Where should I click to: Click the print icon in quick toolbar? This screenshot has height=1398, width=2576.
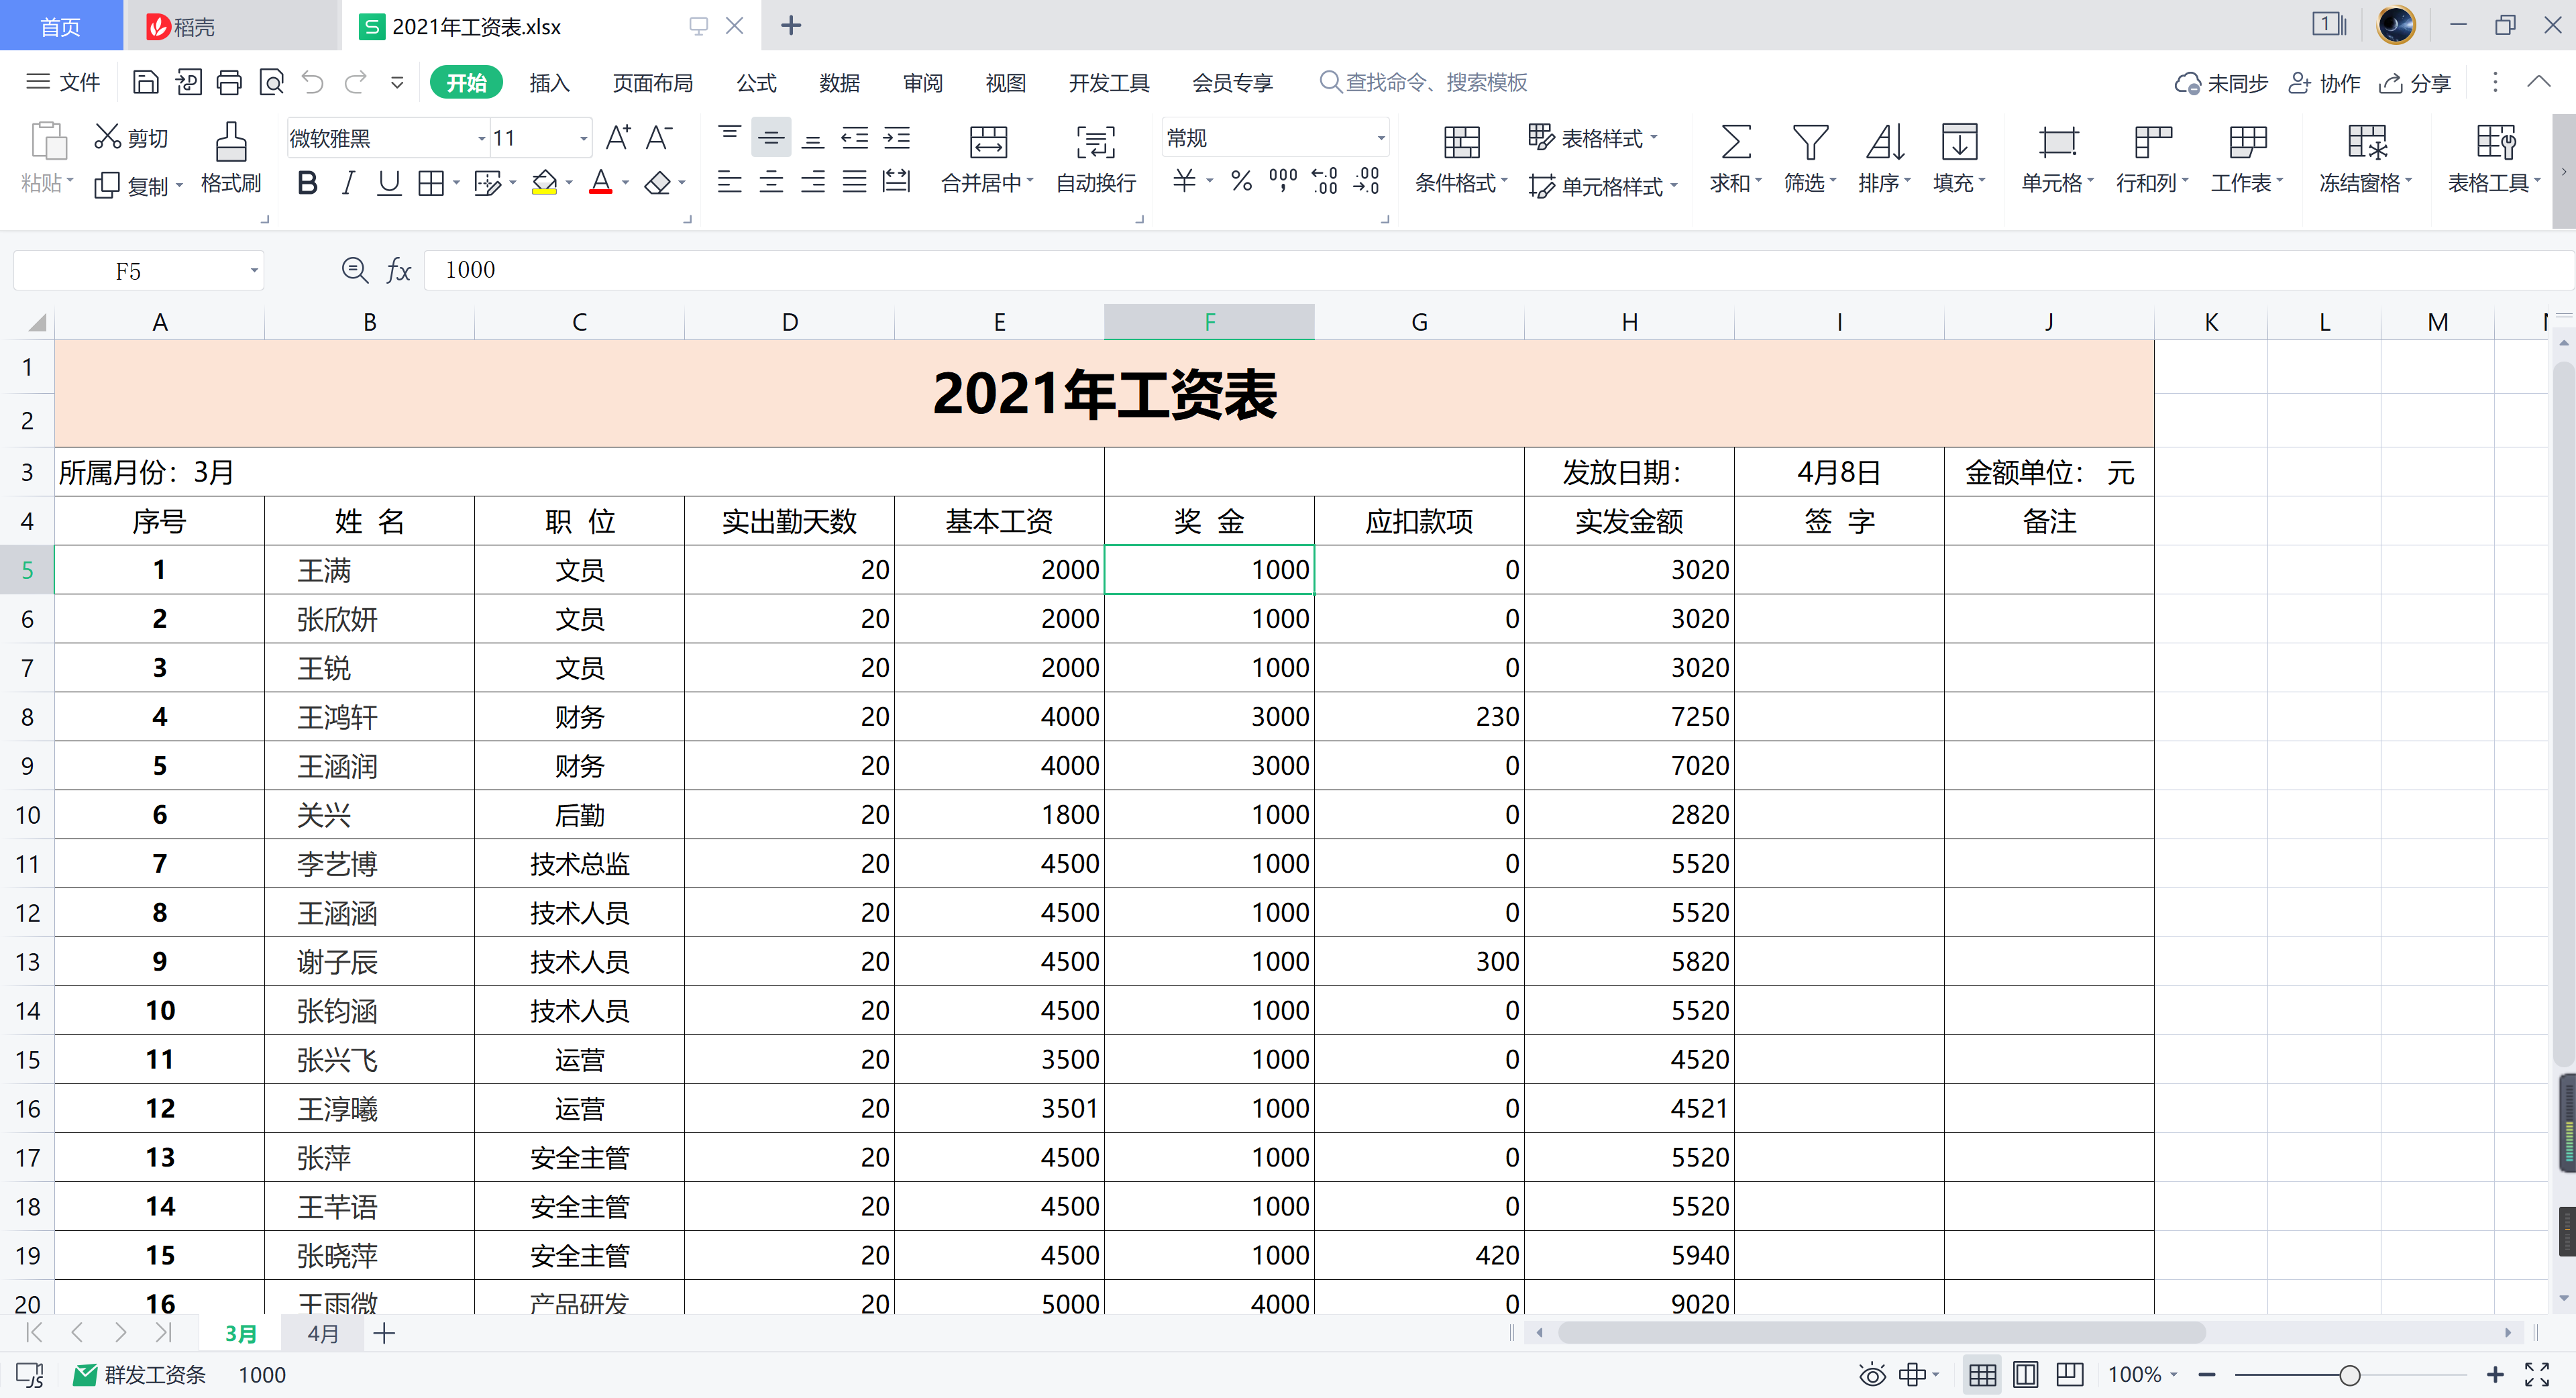[x=229, y=82]
